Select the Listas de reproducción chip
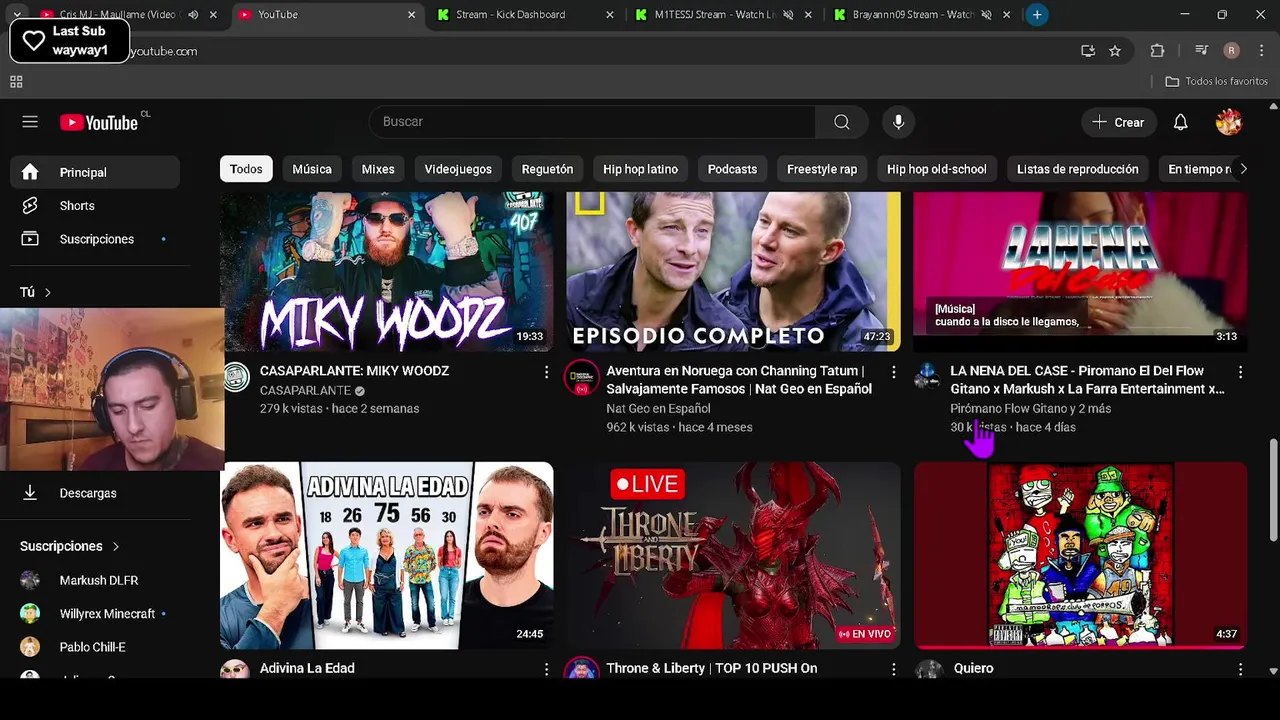 click(x=1078, y=169)
